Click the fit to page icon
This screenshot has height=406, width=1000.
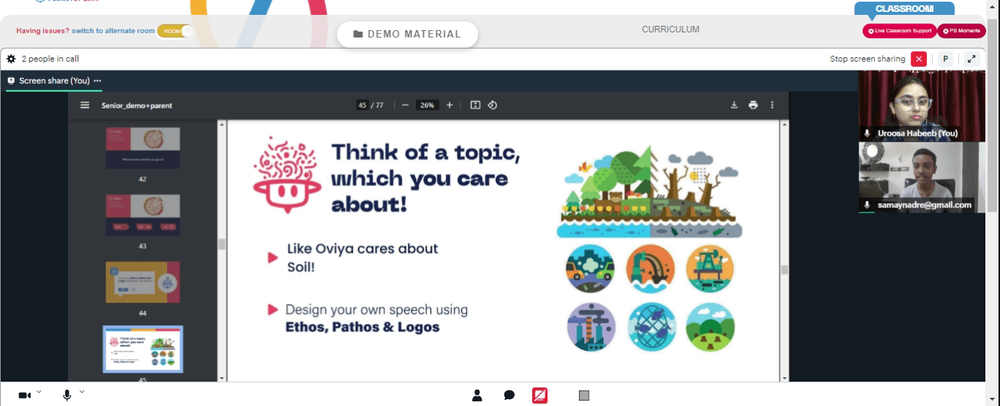coord(475,105)
